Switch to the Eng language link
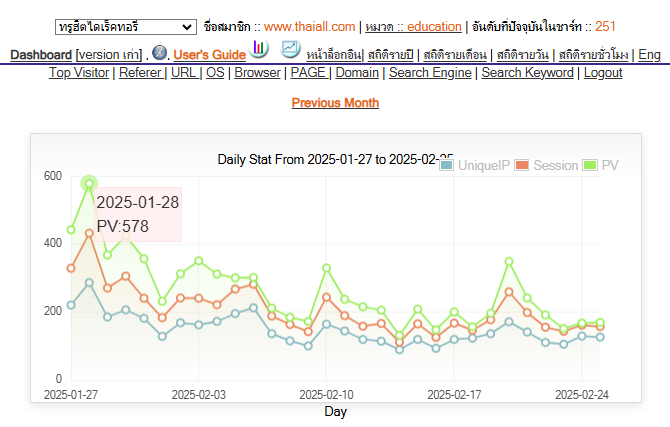This screenshot has height=427, width=670. 649,54
